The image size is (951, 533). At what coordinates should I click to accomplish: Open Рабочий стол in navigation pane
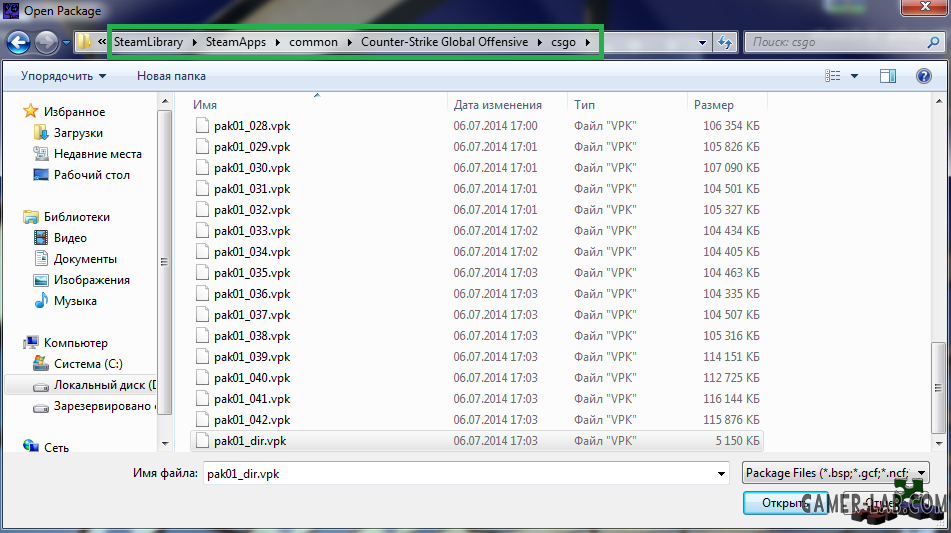click(x=92, y=175)
